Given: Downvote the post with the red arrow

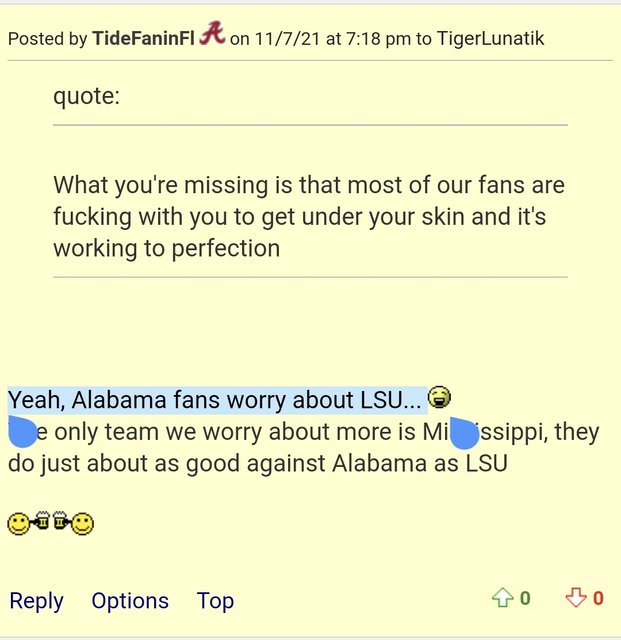Looking at the screenshot, I should tap(576, 598).
